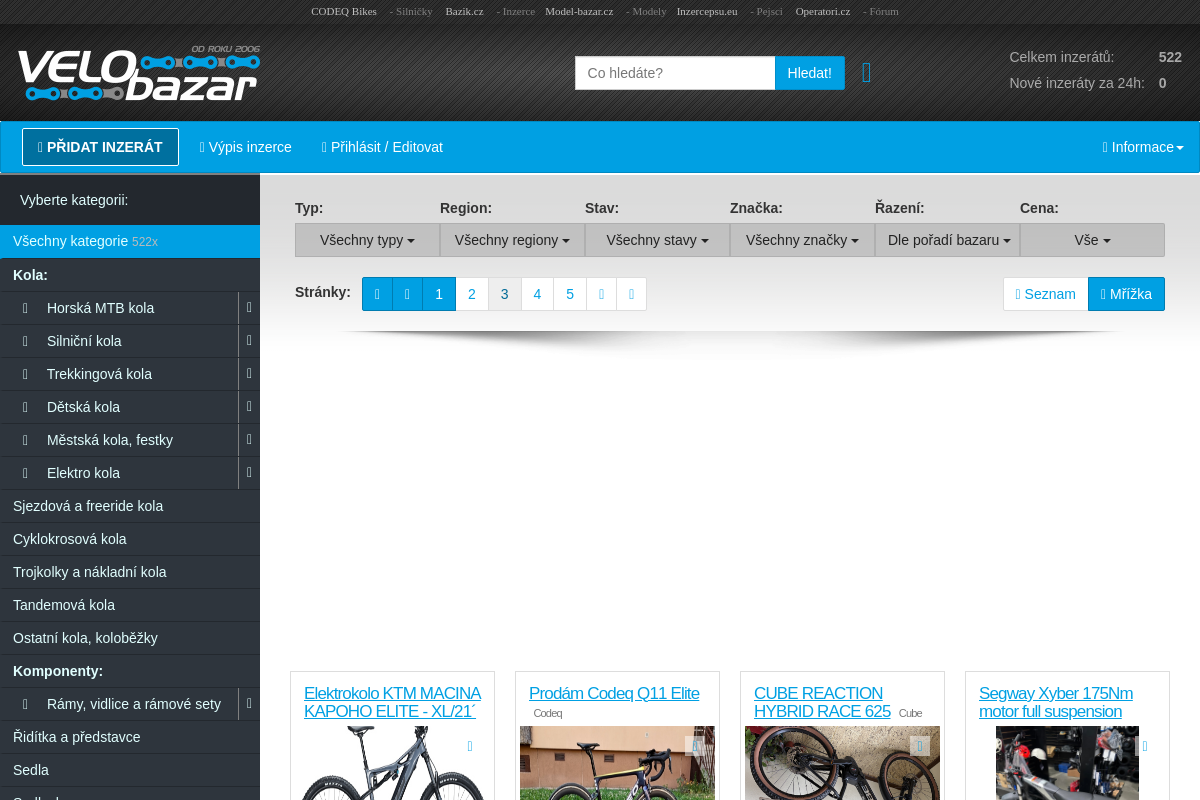Go to page 3
Image resolution: width=1200 pixels, height=800 pixels.
[505, 294]
